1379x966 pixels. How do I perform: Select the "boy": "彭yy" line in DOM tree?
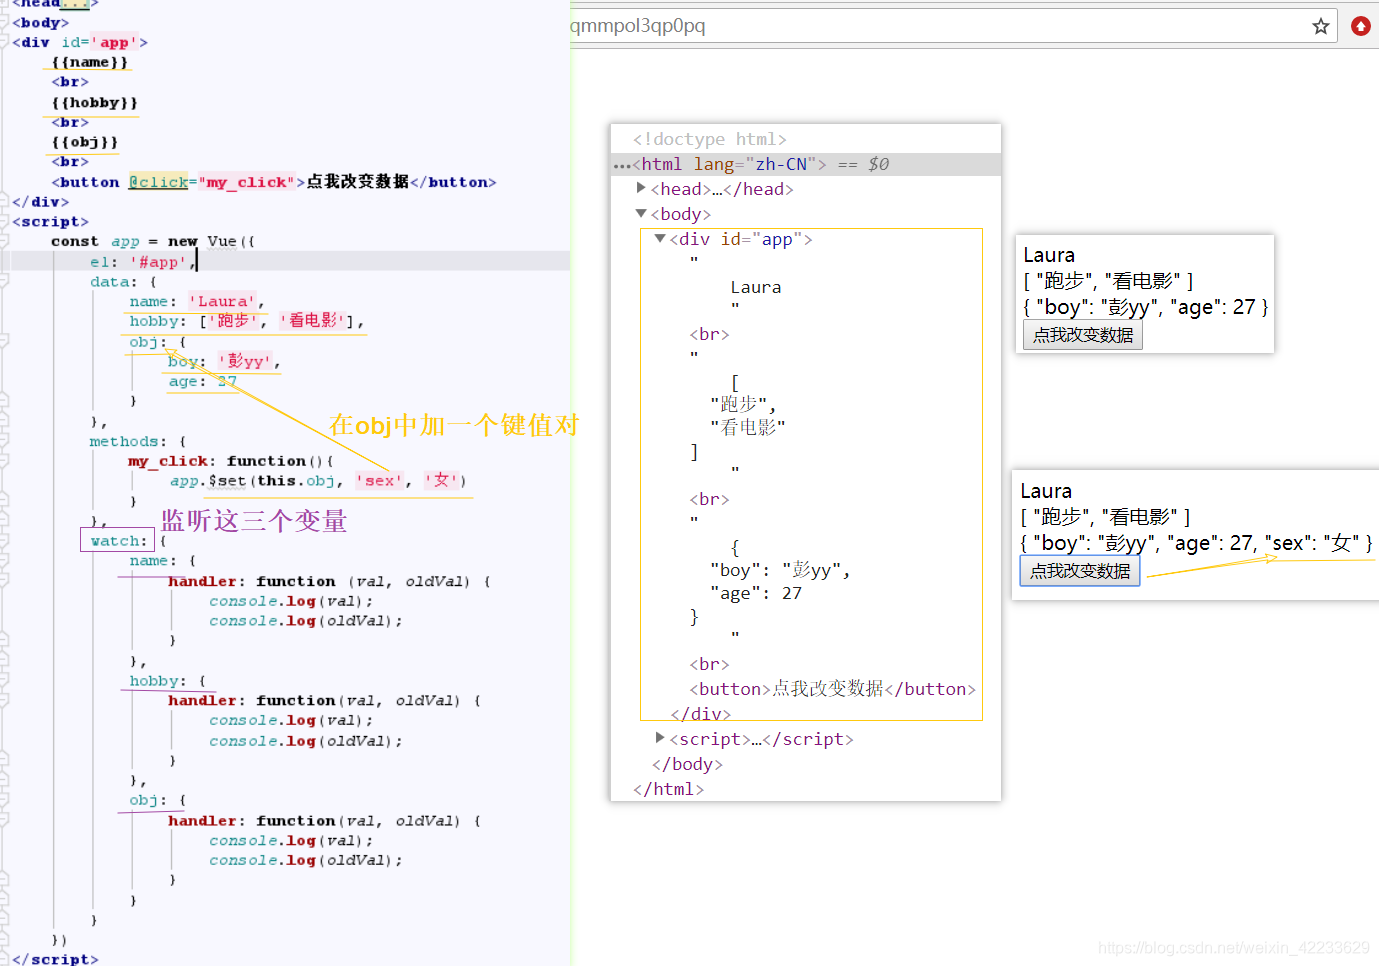point(780,570)
